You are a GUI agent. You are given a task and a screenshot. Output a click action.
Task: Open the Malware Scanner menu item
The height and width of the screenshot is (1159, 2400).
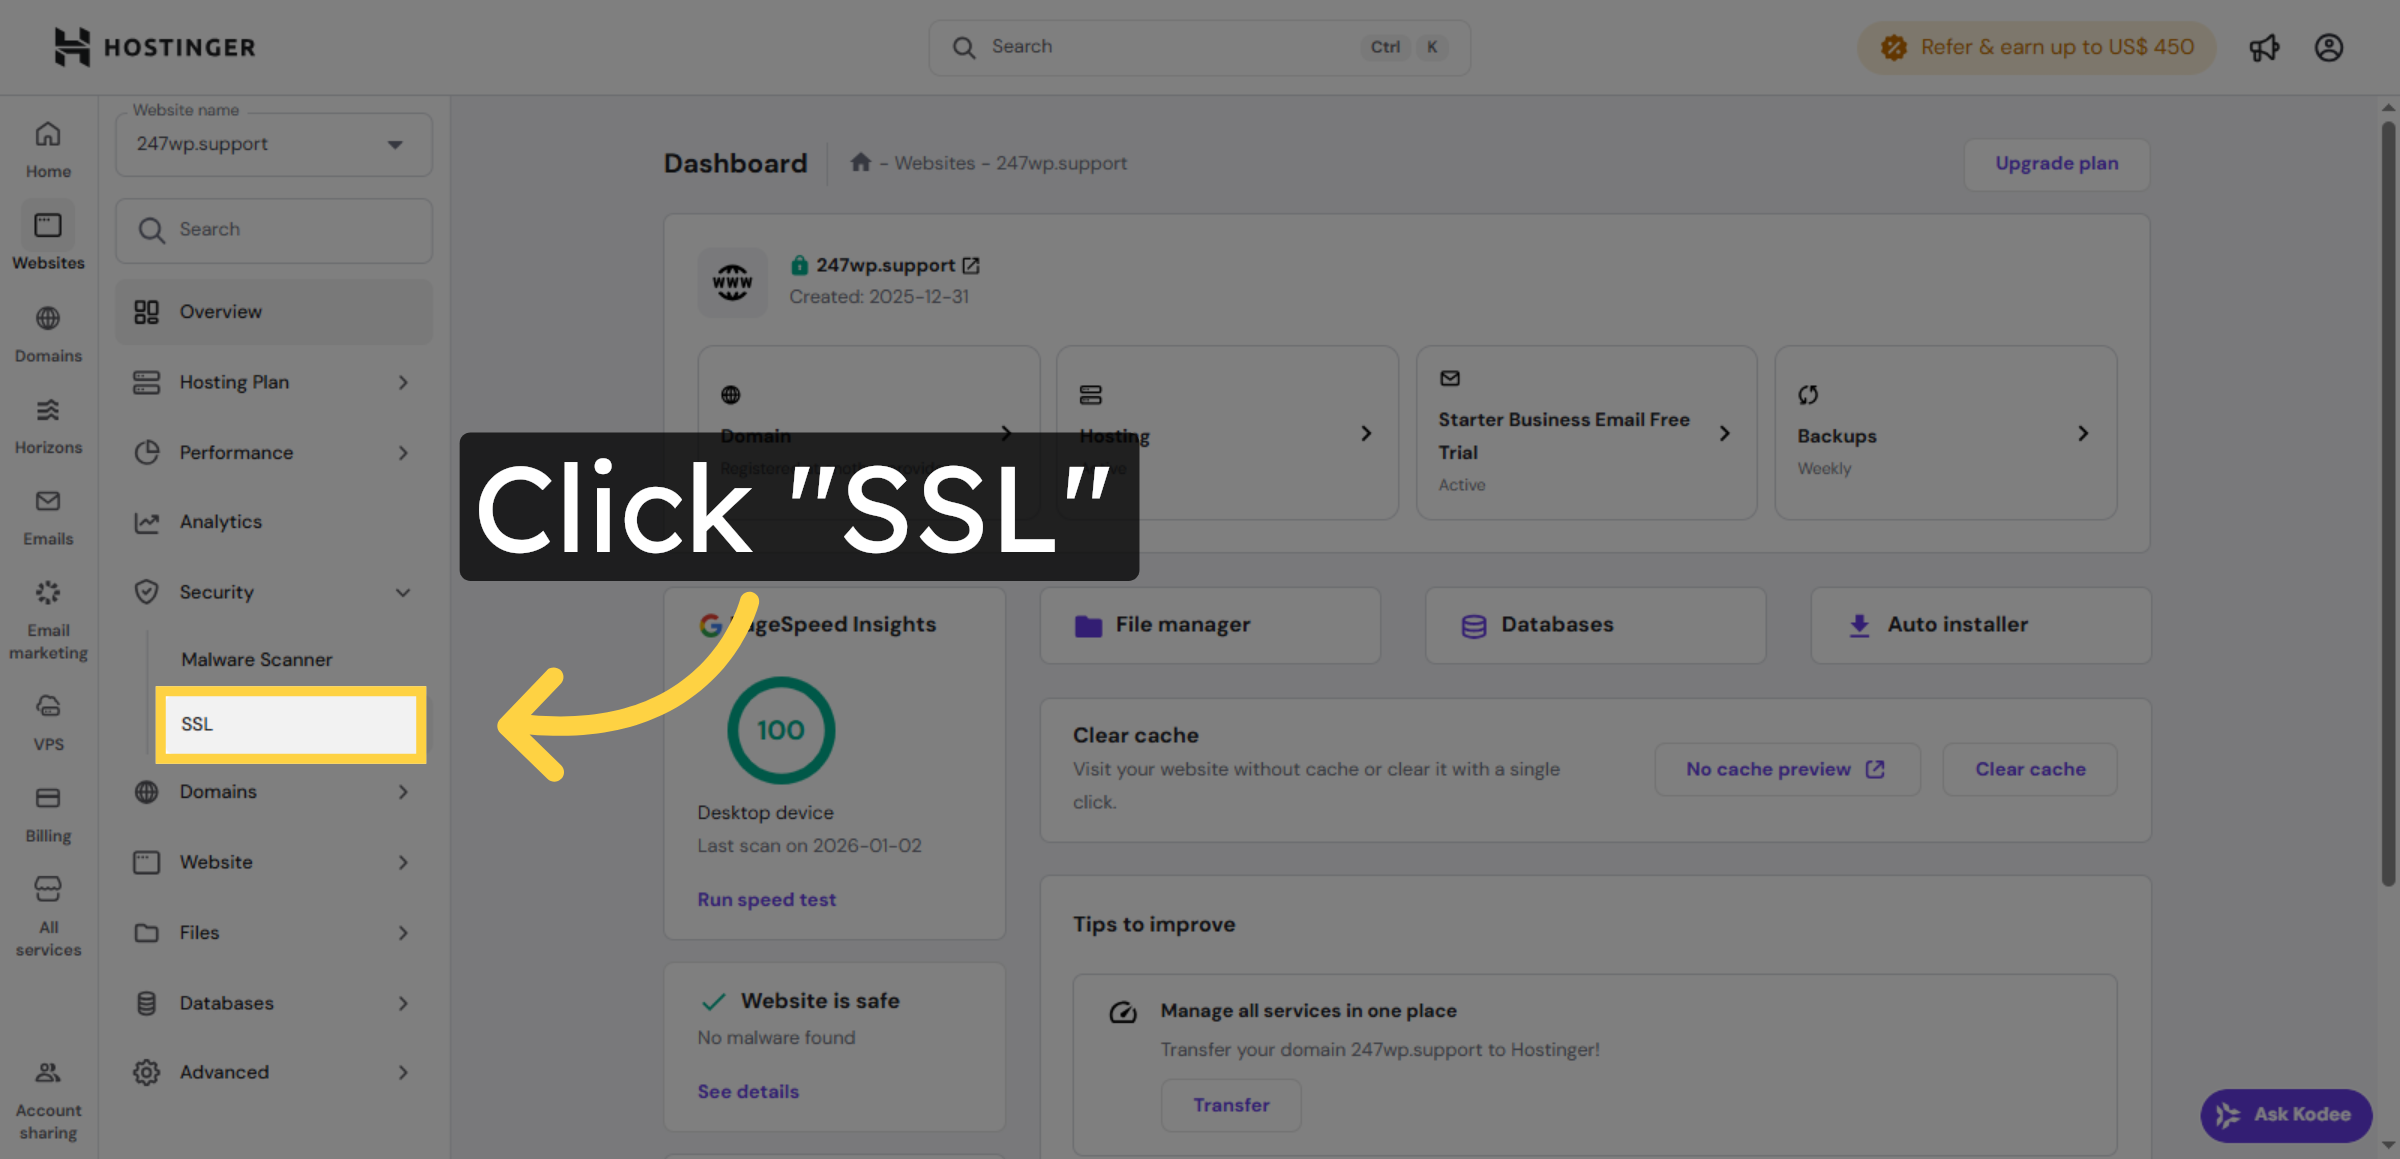[x=256, y=659]
